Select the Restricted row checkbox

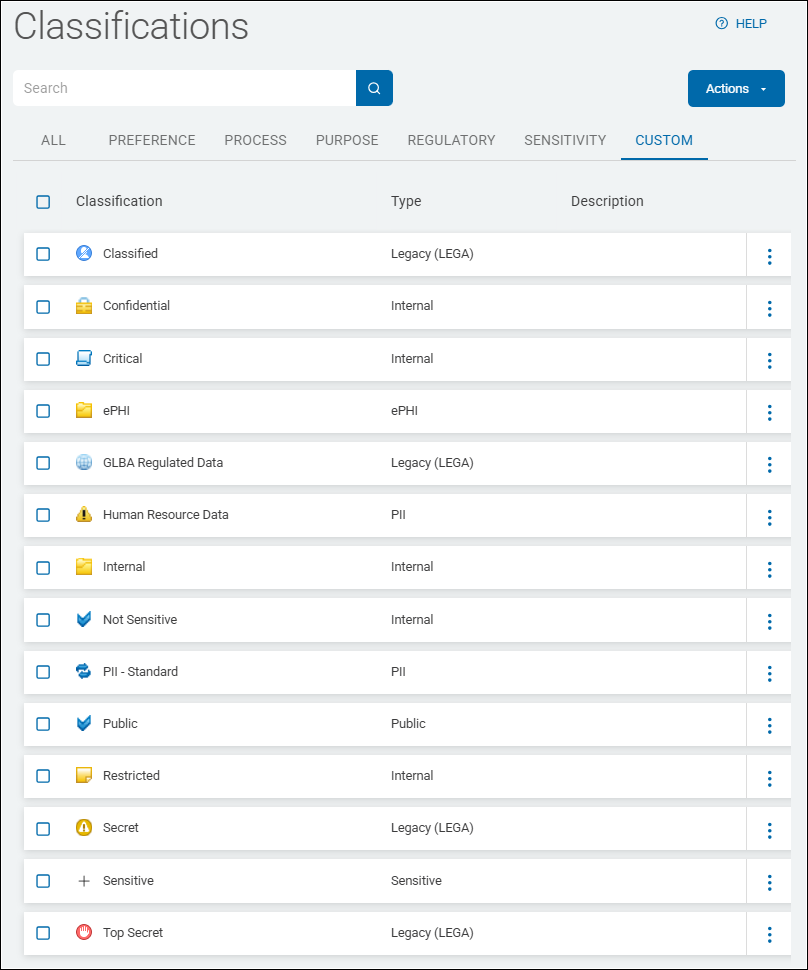(43, 776)
